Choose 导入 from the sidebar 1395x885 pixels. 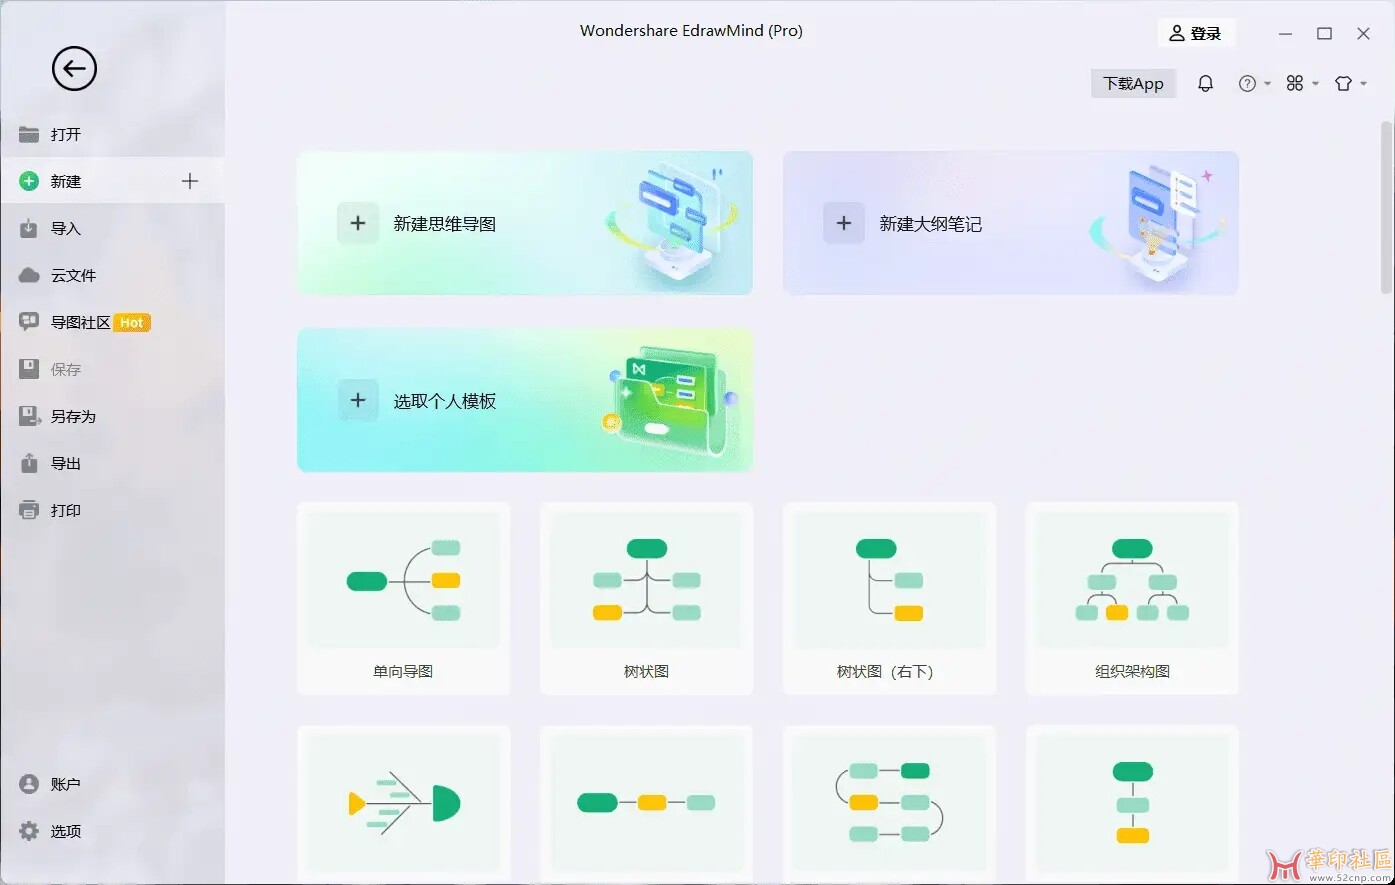[x=113, y=228]
